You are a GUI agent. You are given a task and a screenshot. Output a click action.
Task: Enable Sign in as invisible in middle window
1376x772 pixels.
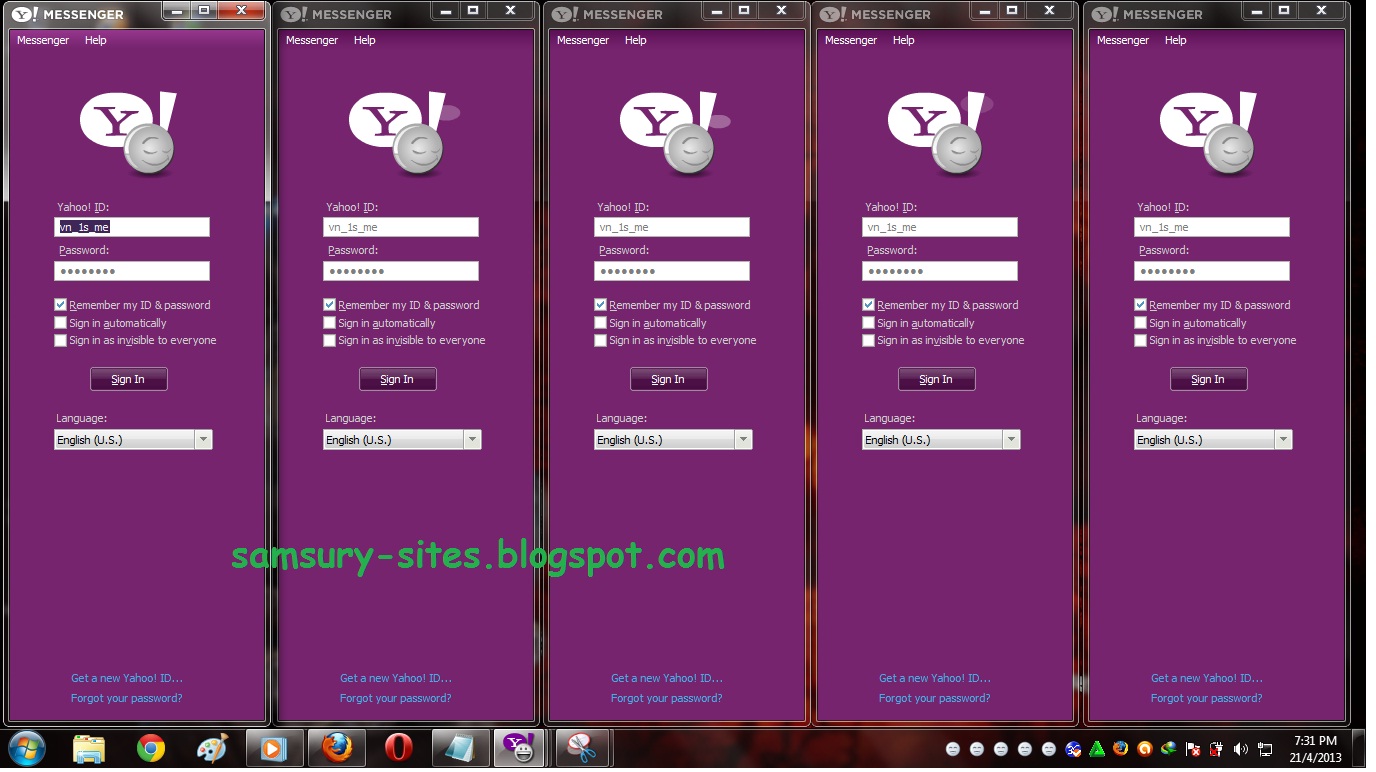coord(601,340)
